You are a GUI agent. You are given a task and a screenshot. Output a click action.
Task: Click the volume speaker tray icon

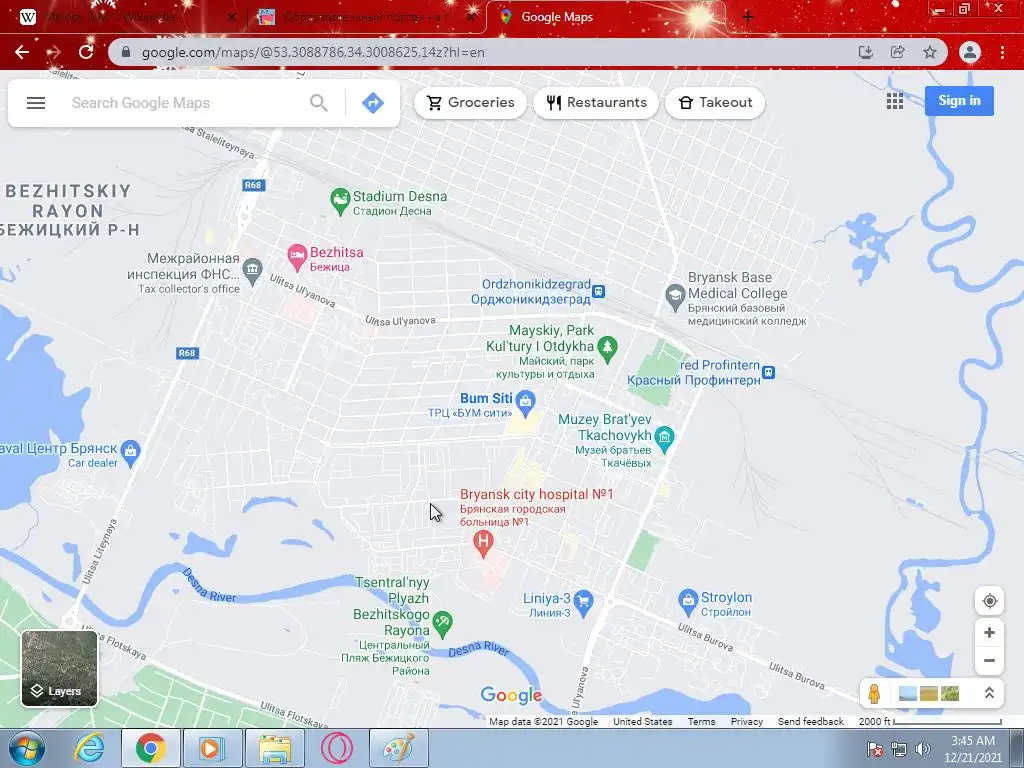point(922,749)
